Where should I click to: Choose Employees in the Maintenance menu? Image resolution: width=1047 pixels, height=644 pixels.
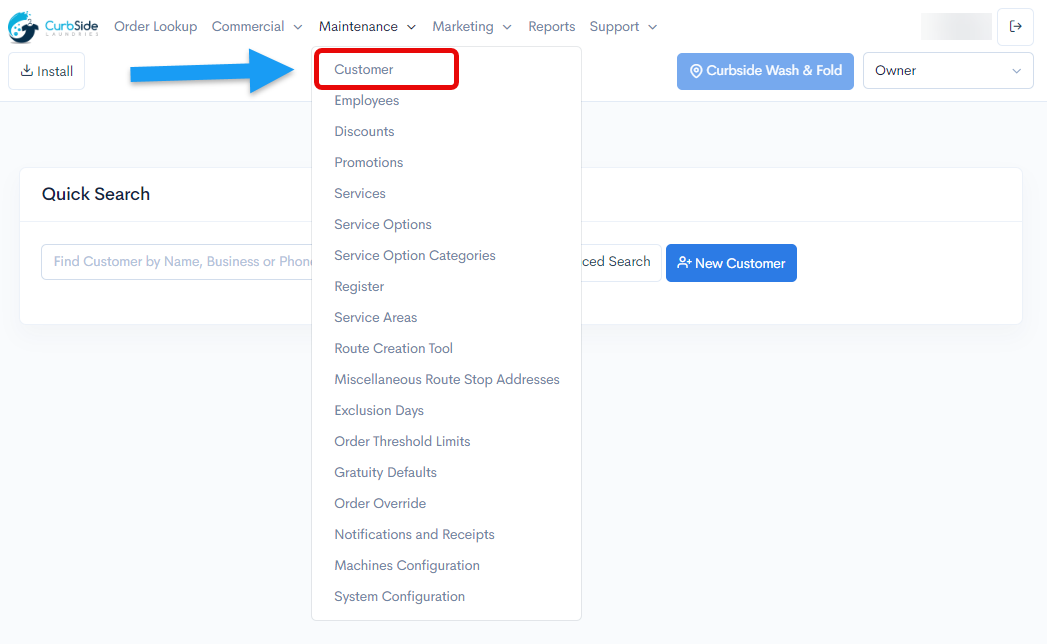(x=367, y=101)
